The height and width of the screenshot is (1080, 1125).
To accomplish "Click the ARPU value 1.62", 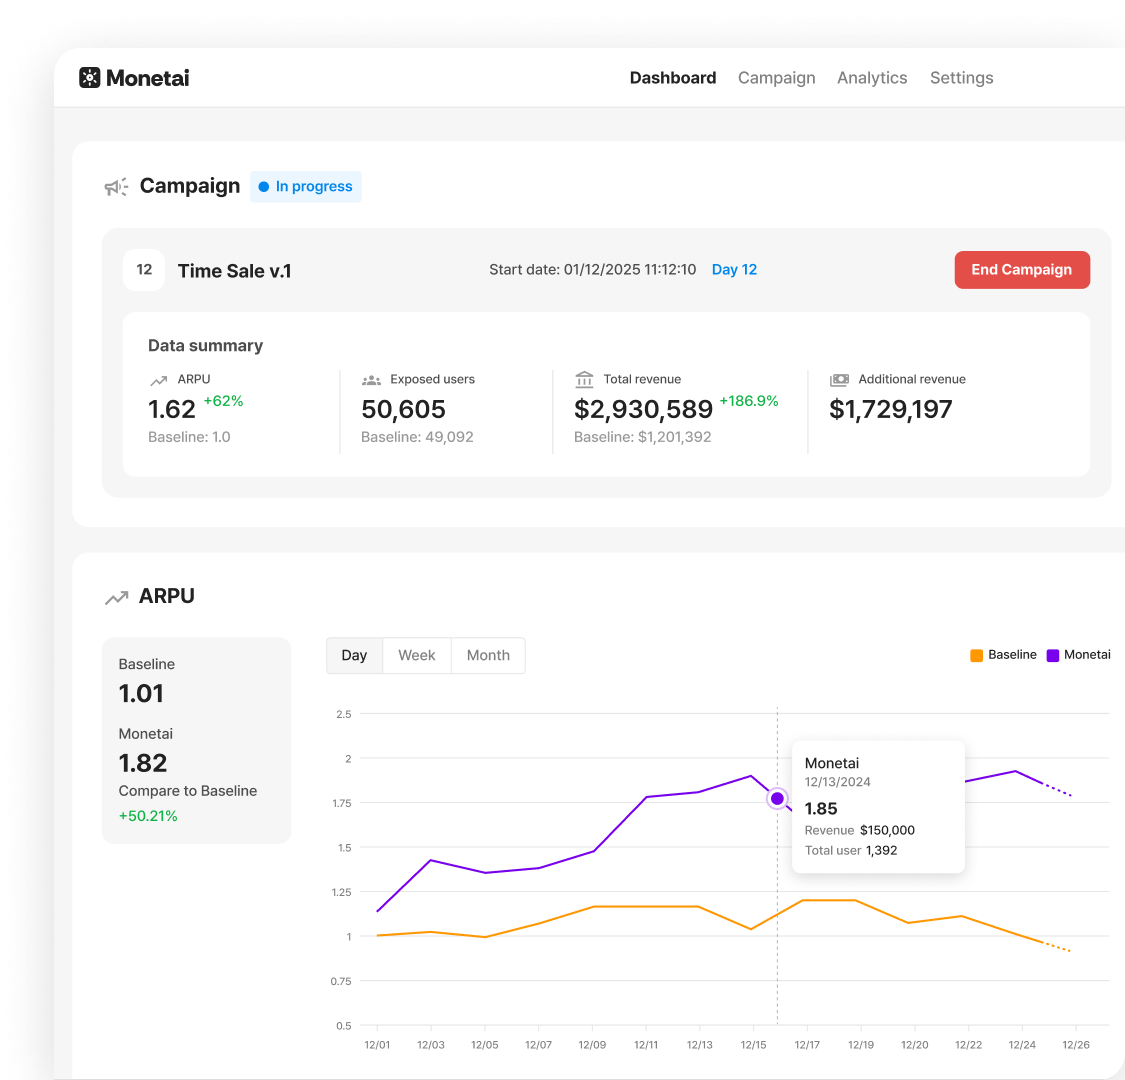I will point(171,410).
